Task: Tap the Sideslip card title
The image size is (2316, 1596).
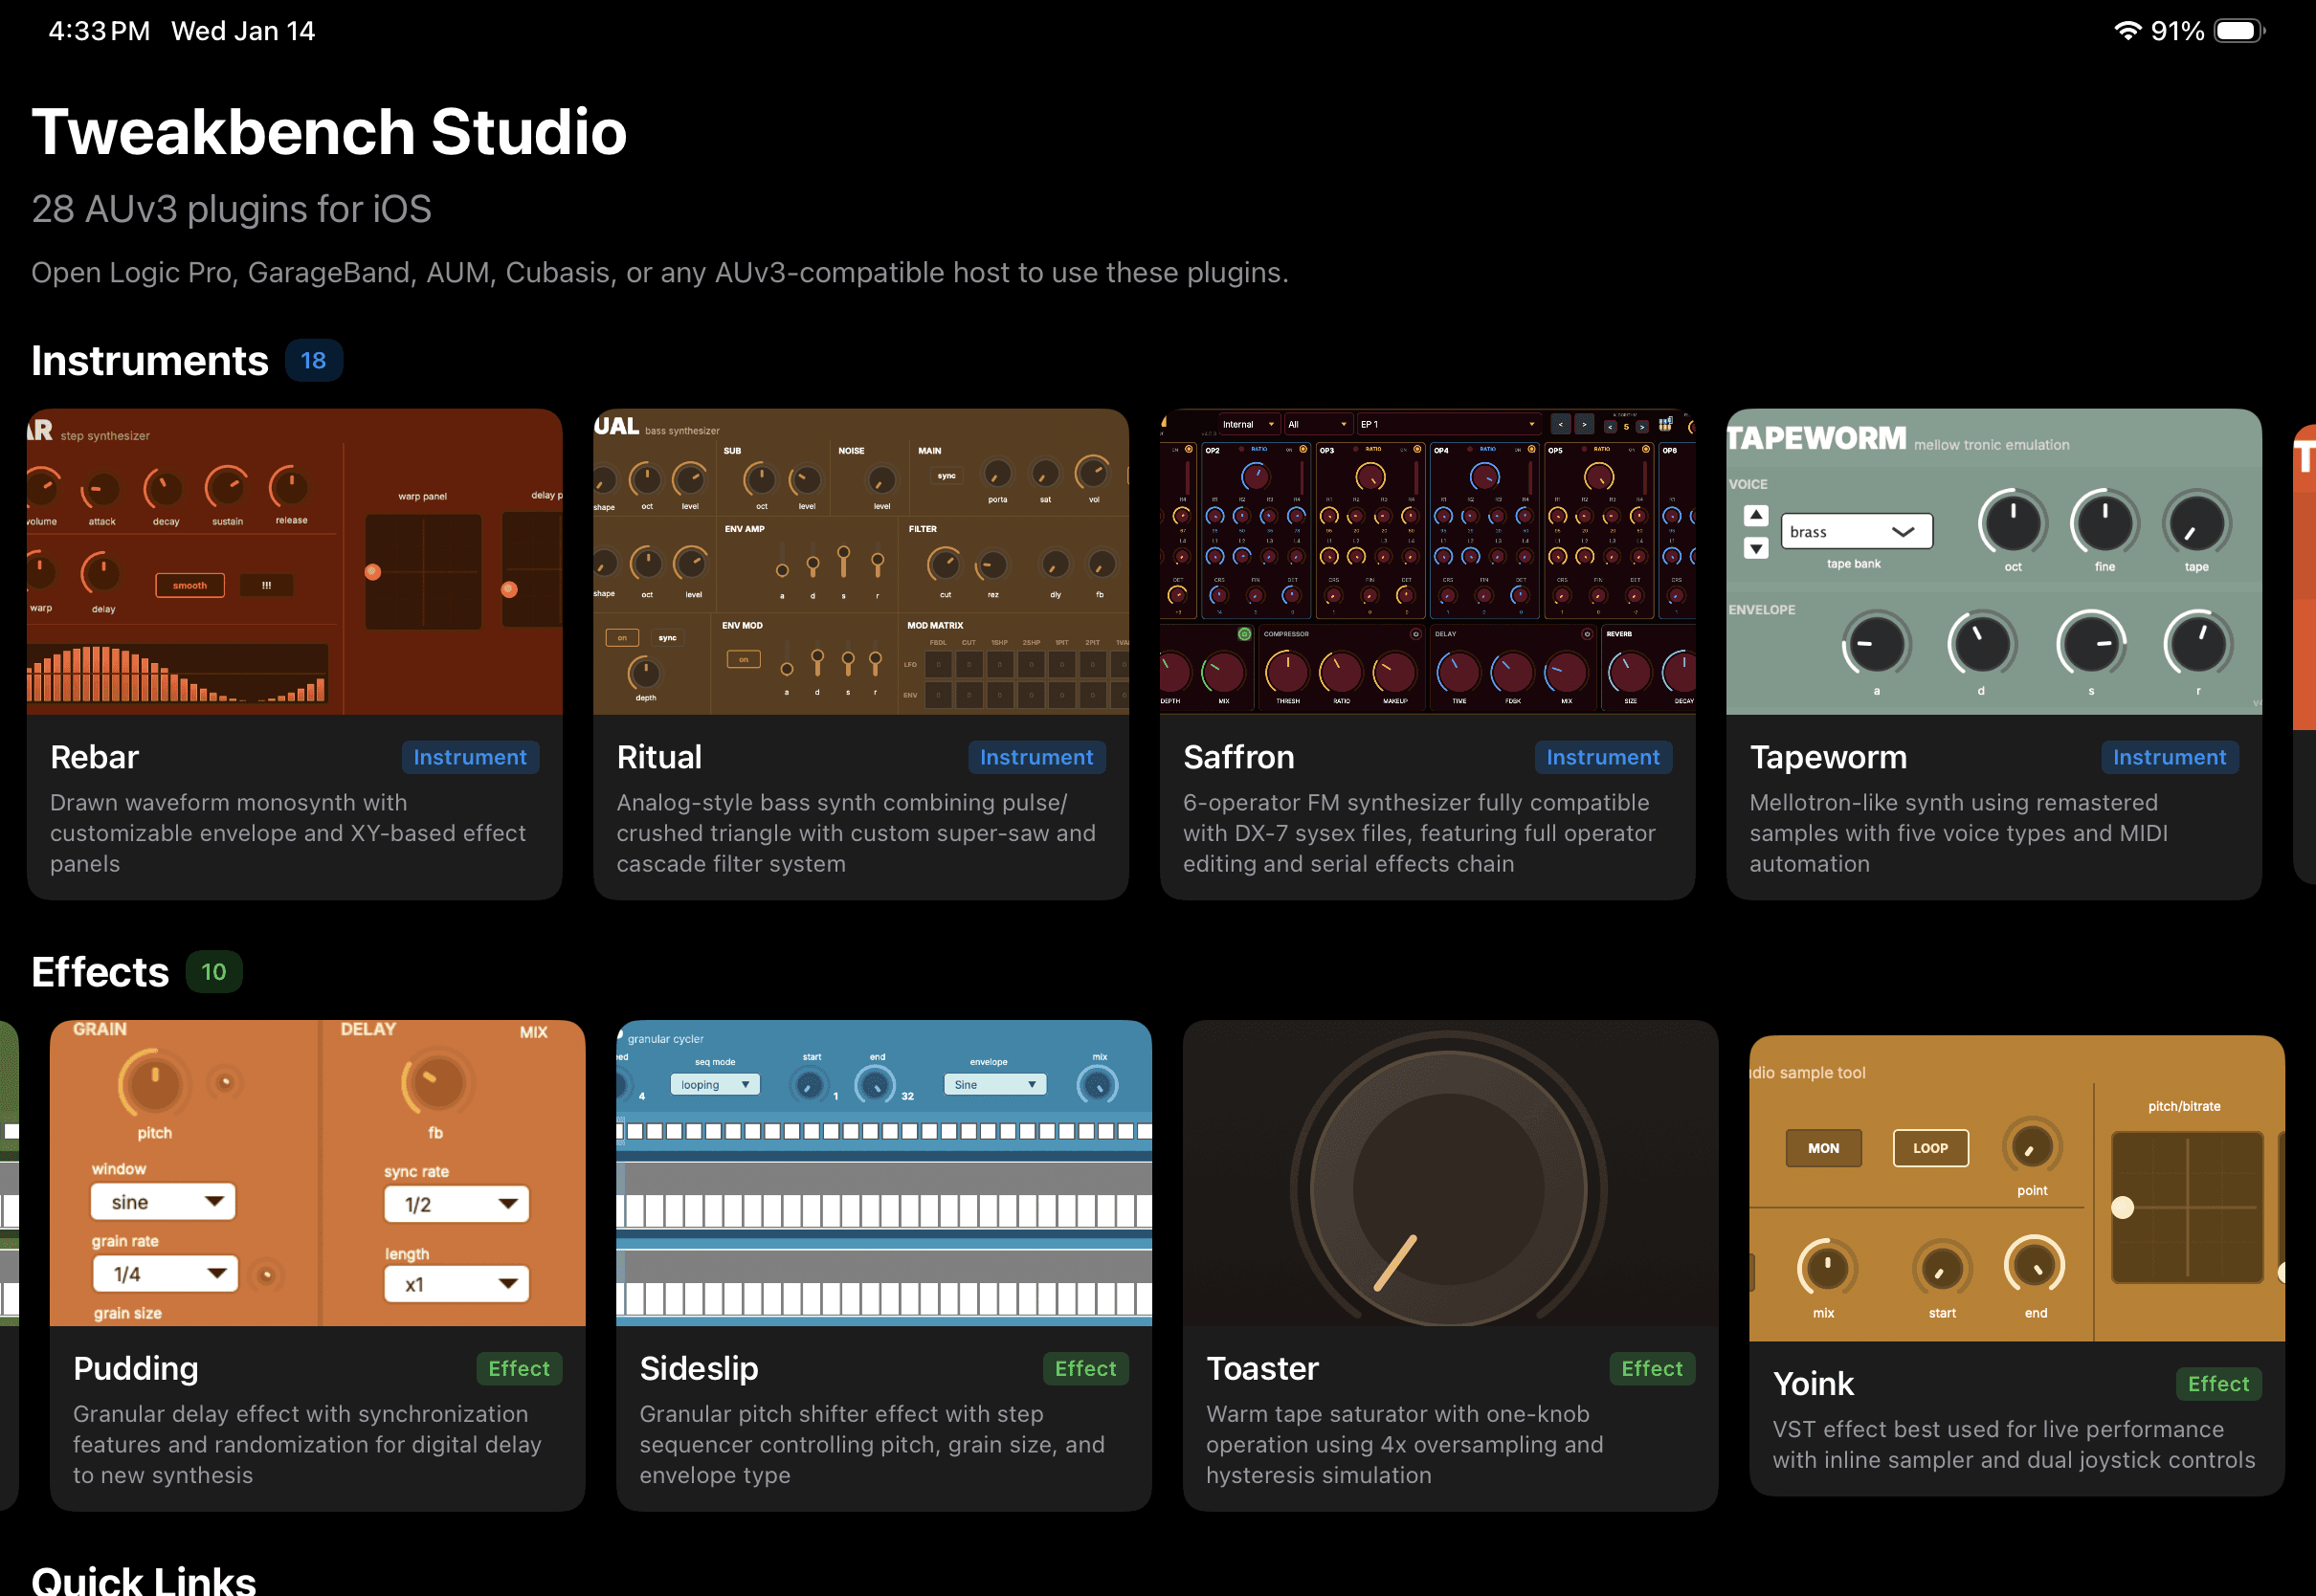Action: click(x=699, y=1368)
